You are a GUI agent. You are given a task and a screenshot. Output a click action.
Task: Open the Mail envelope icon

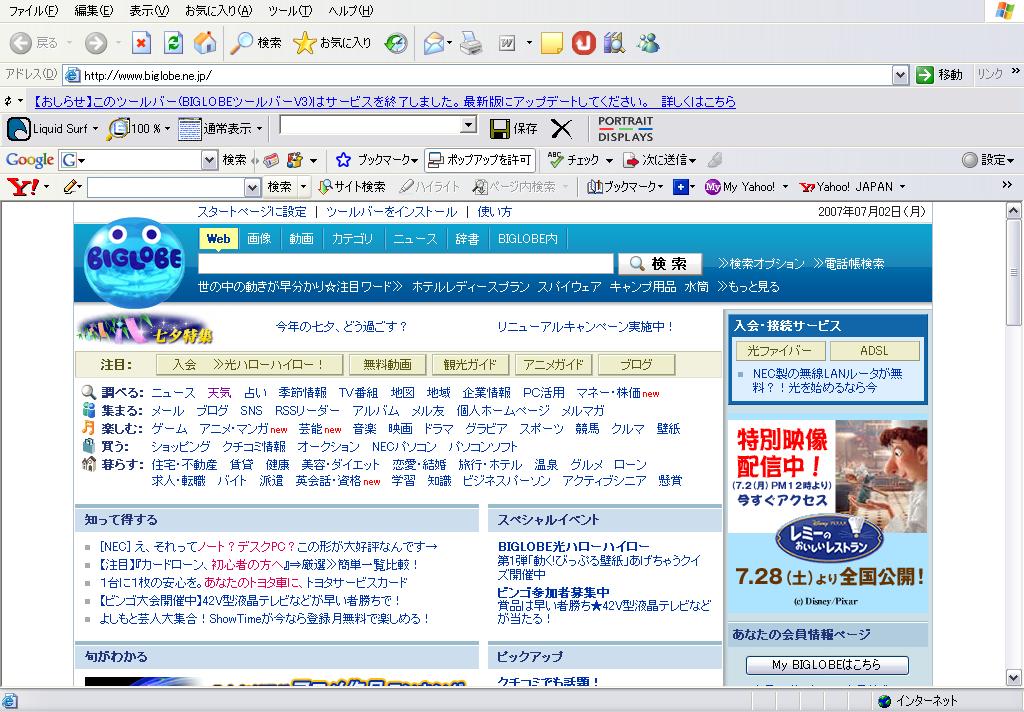[434, 43]
